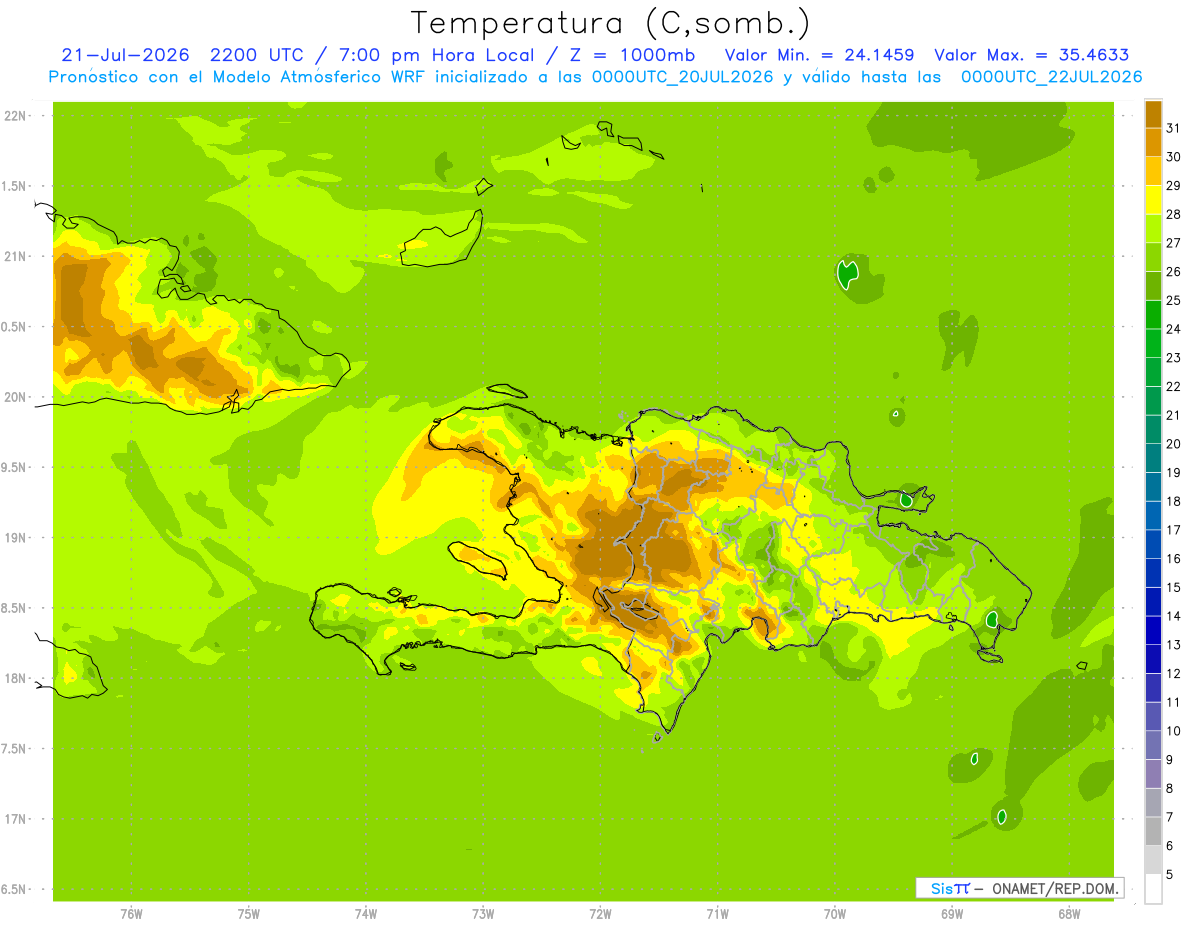This screenshot has width=1200, height=927.
Task: Click the "17" value on the color scale
Action: 1174,530
